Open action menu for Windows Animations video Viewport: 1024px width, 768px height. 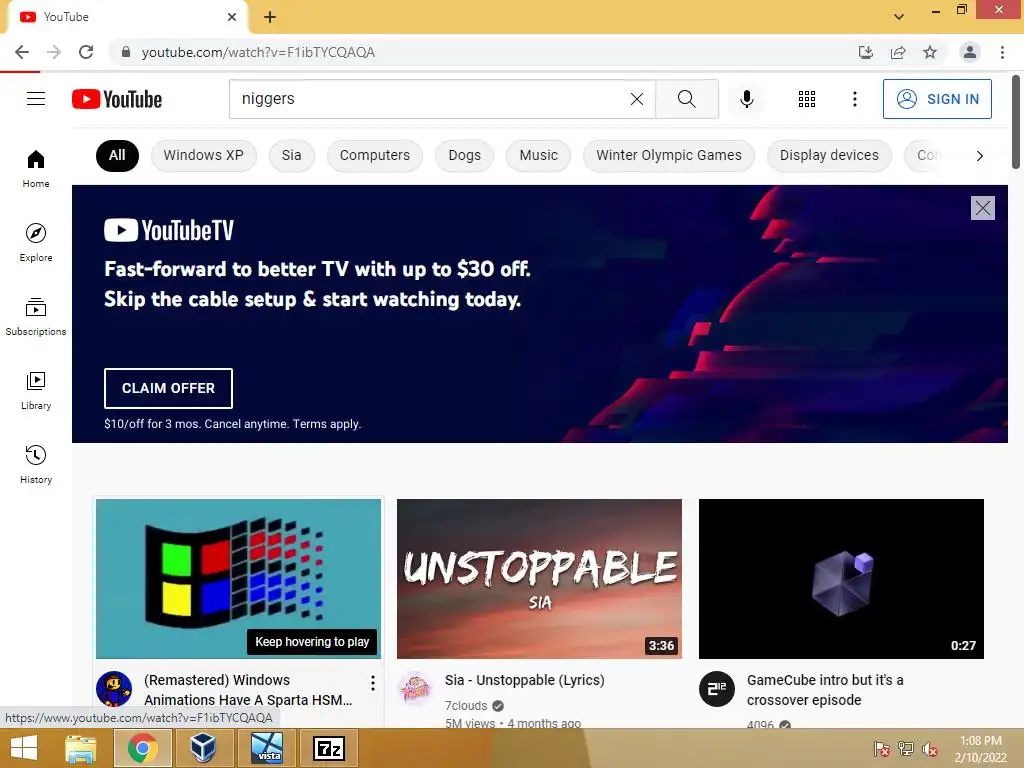[372, 683]
